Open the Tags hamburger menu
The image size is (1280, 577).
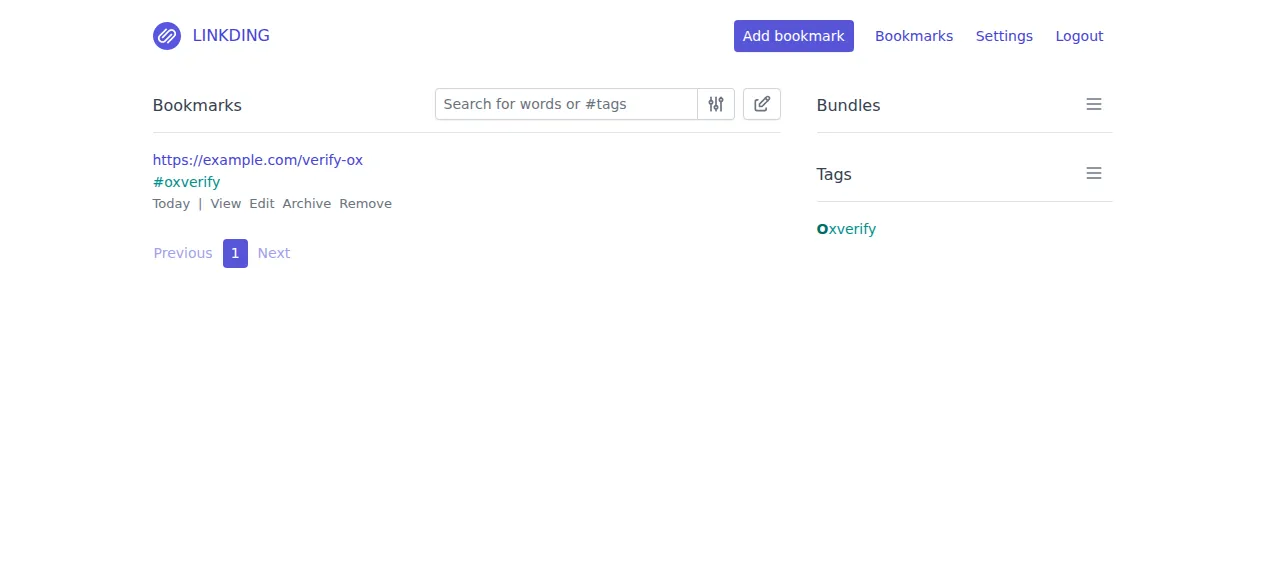[x=1094, y=173]
